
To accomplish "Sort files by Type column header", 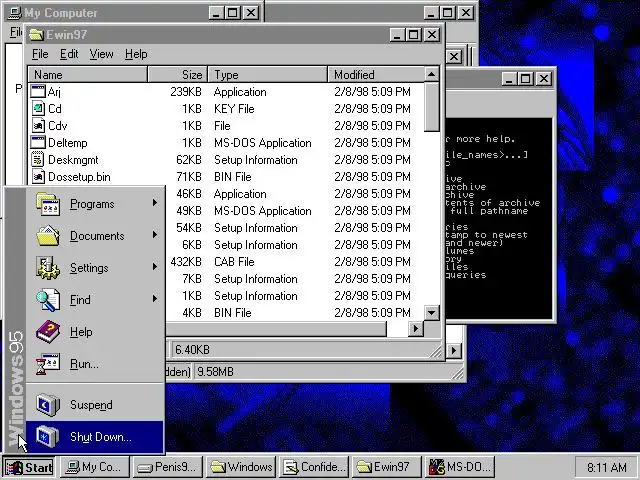I will click(x=268, y=75).
